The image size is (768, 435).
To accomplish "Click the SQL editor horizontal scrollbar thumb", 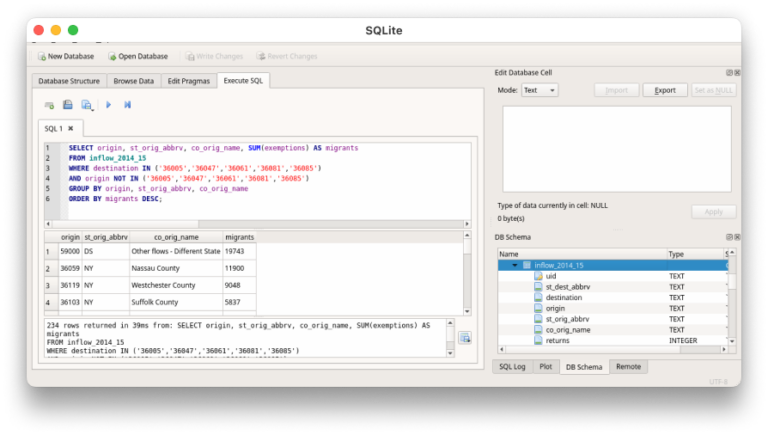I will point(125,224).
